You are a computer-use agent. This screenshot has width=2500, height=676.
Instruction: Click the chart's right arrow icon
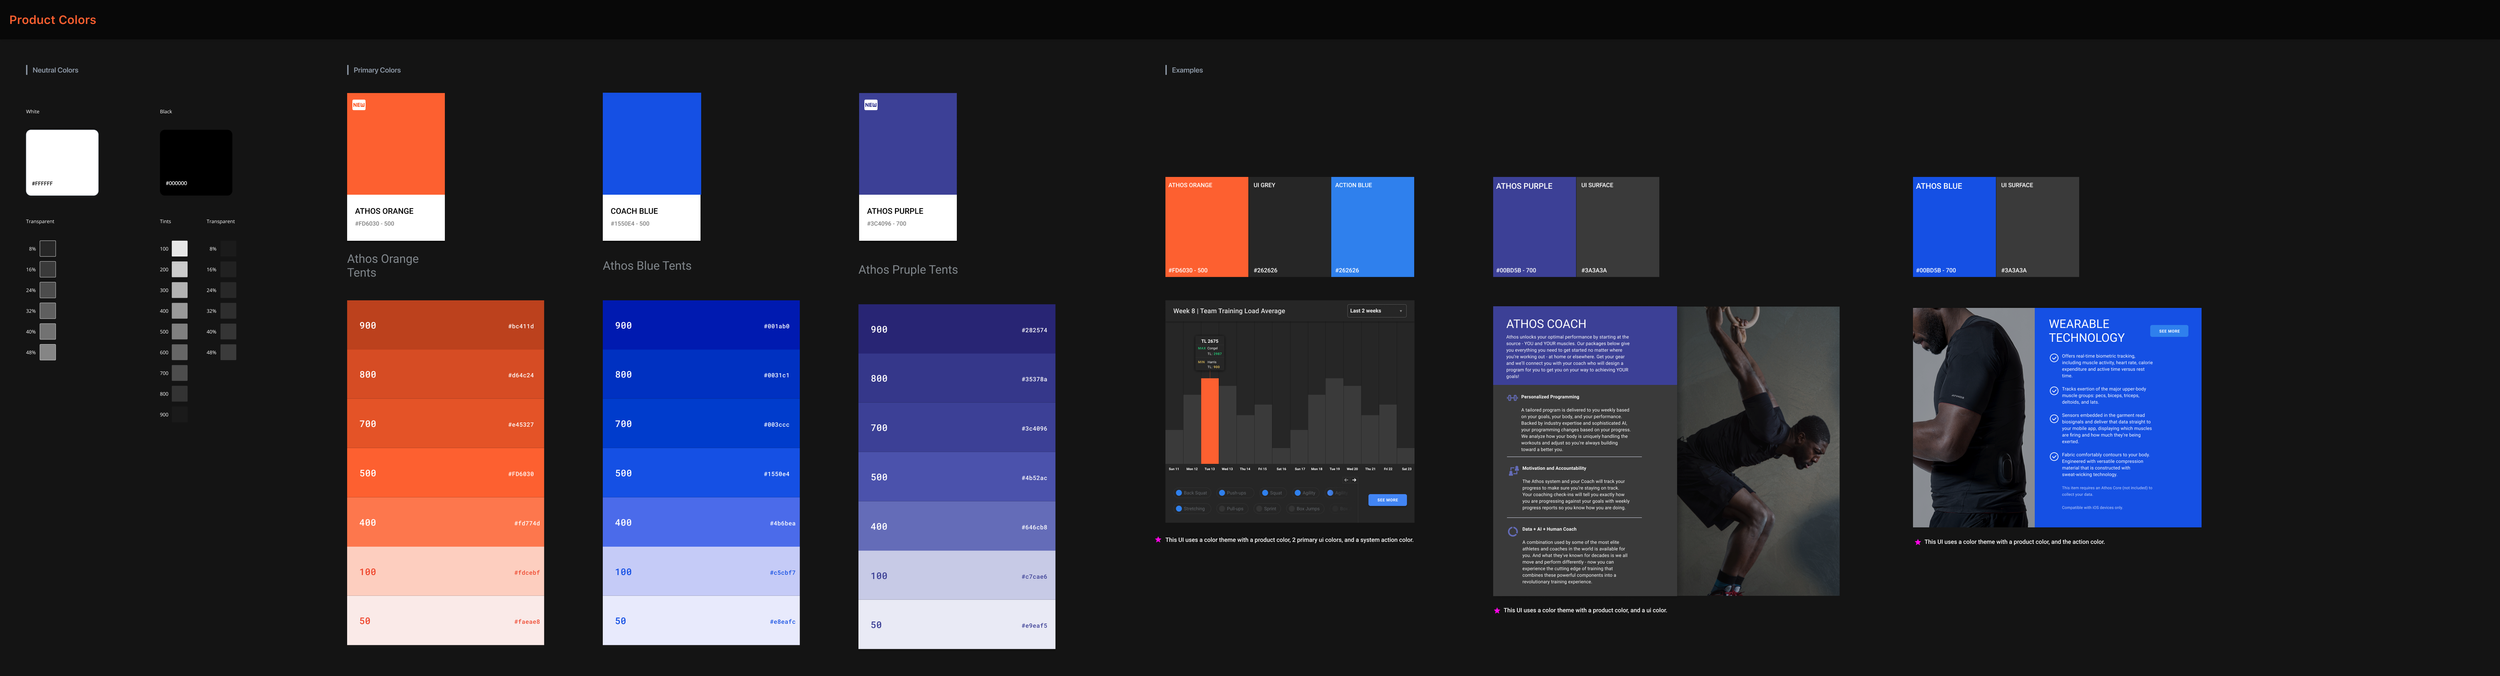(x=1354, y=480)
